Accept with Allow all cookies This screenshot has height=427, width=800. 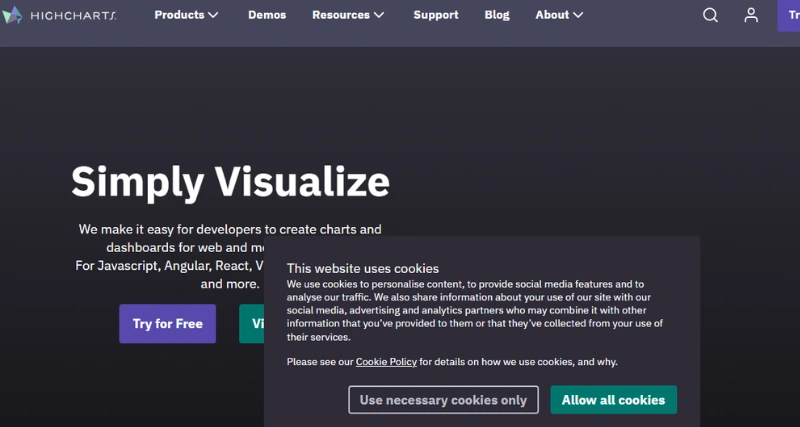click(x=613, y=400)
